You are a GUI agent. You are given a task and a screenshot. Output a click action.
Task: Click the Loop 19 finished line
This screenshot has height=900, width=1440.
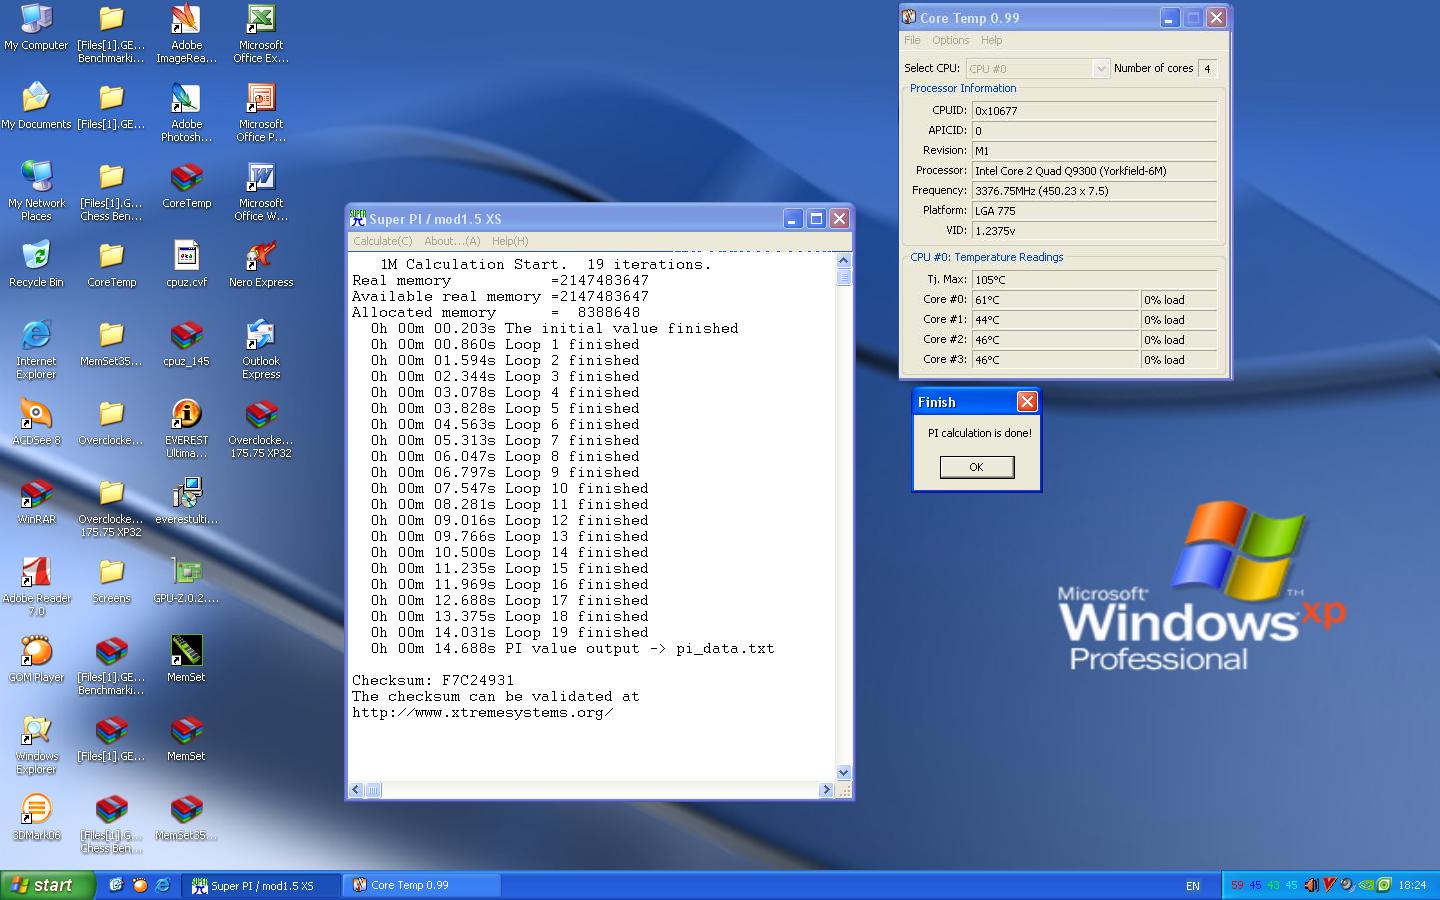click(x=510, y=632)
